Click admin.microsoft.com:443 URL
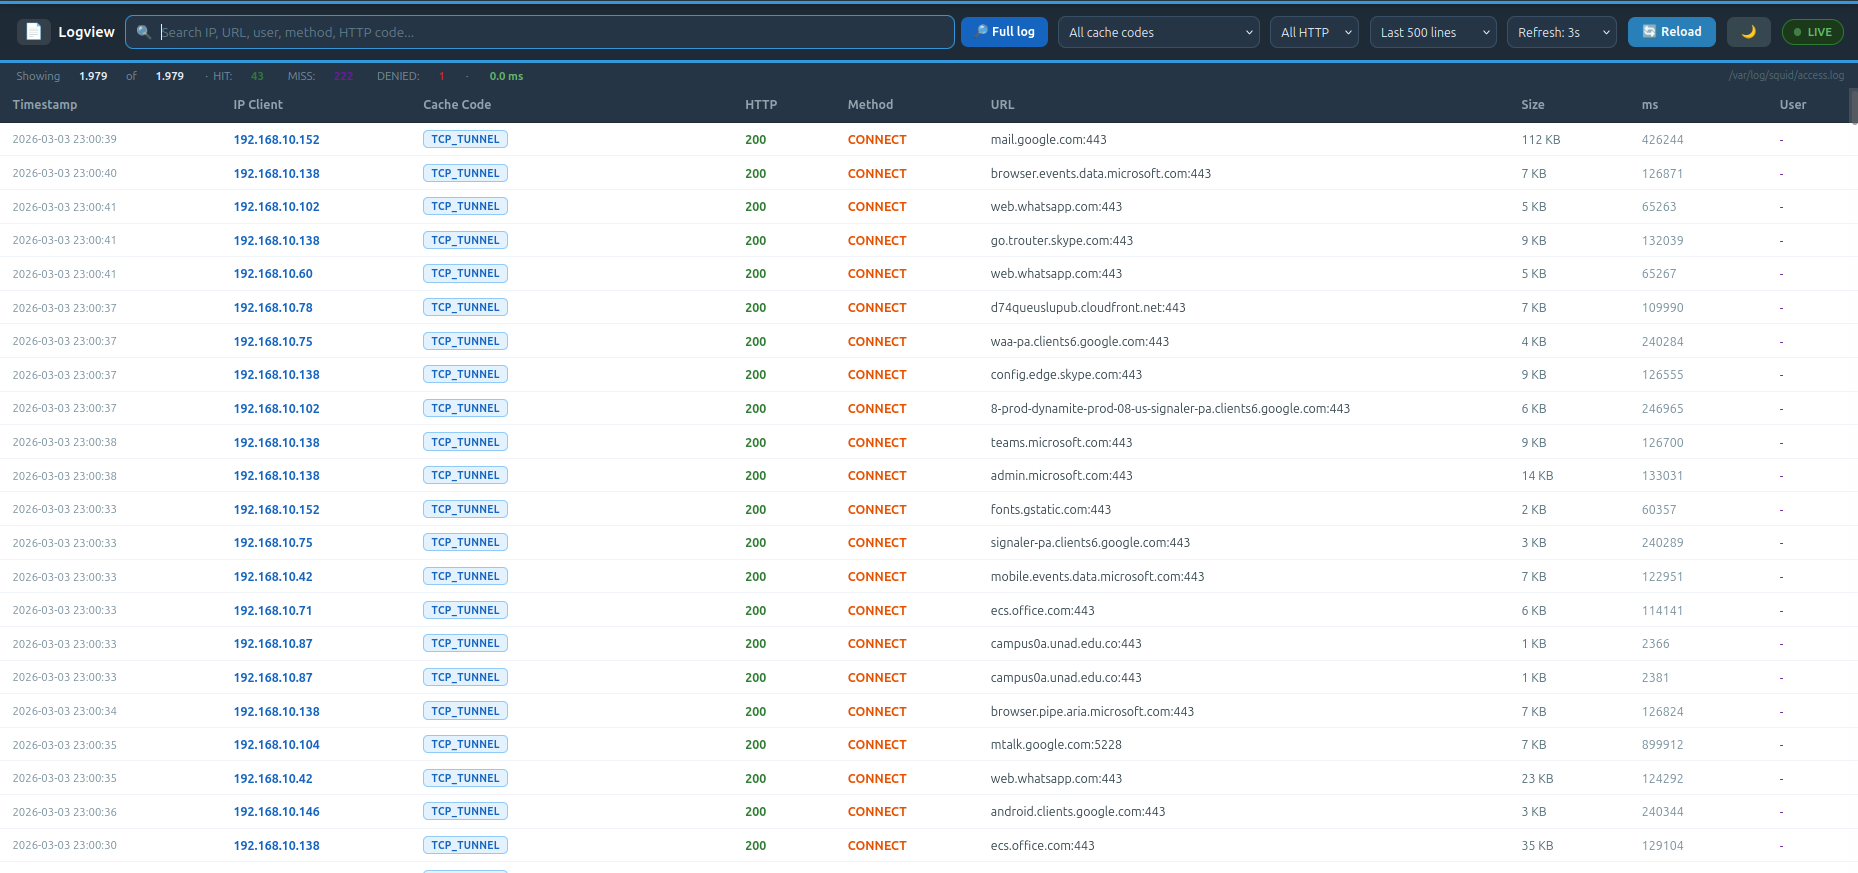 [x=1061, y=476]
